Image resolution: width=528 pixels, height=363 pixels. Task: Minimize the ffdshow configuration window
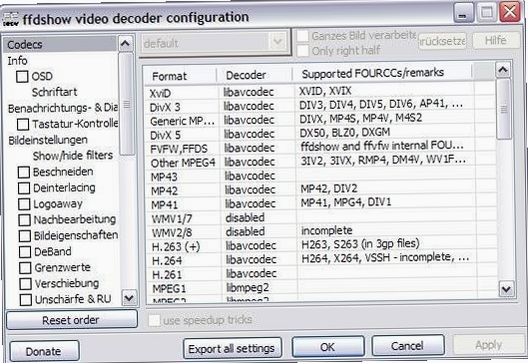(x=464, y=13)
